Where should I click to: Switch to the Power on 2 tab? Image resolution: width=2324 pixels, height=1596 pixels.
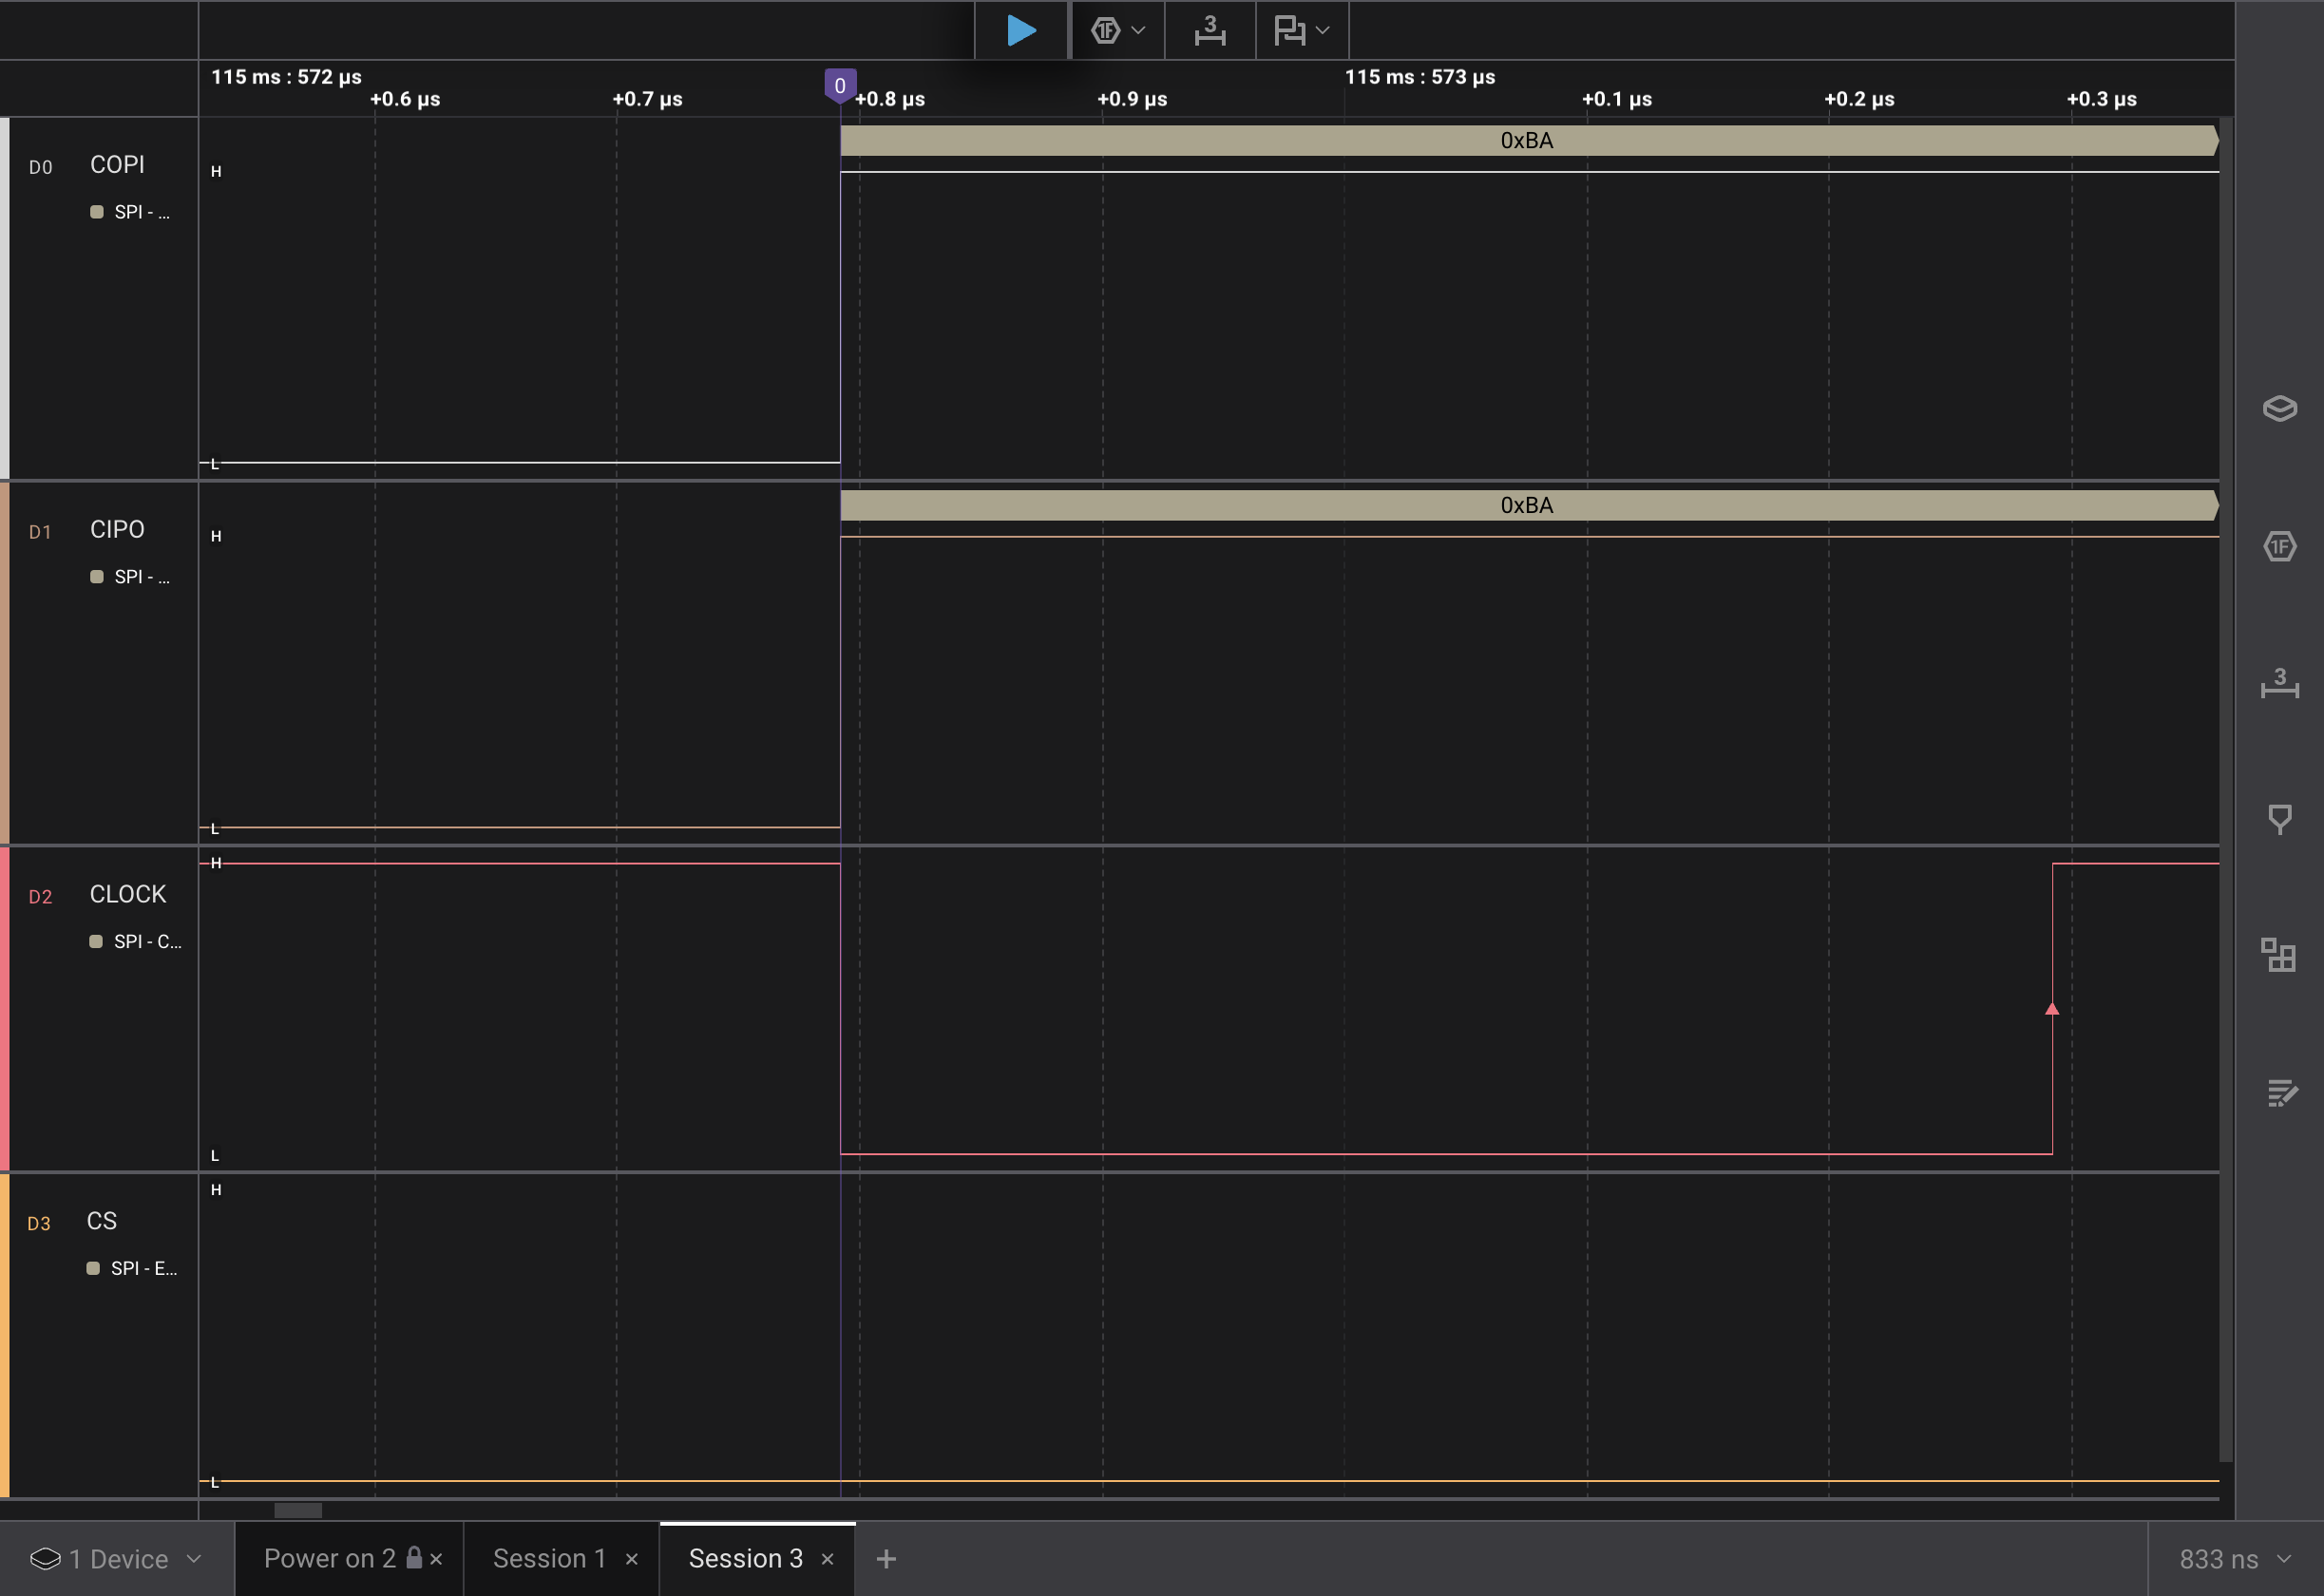point(330,1558)
